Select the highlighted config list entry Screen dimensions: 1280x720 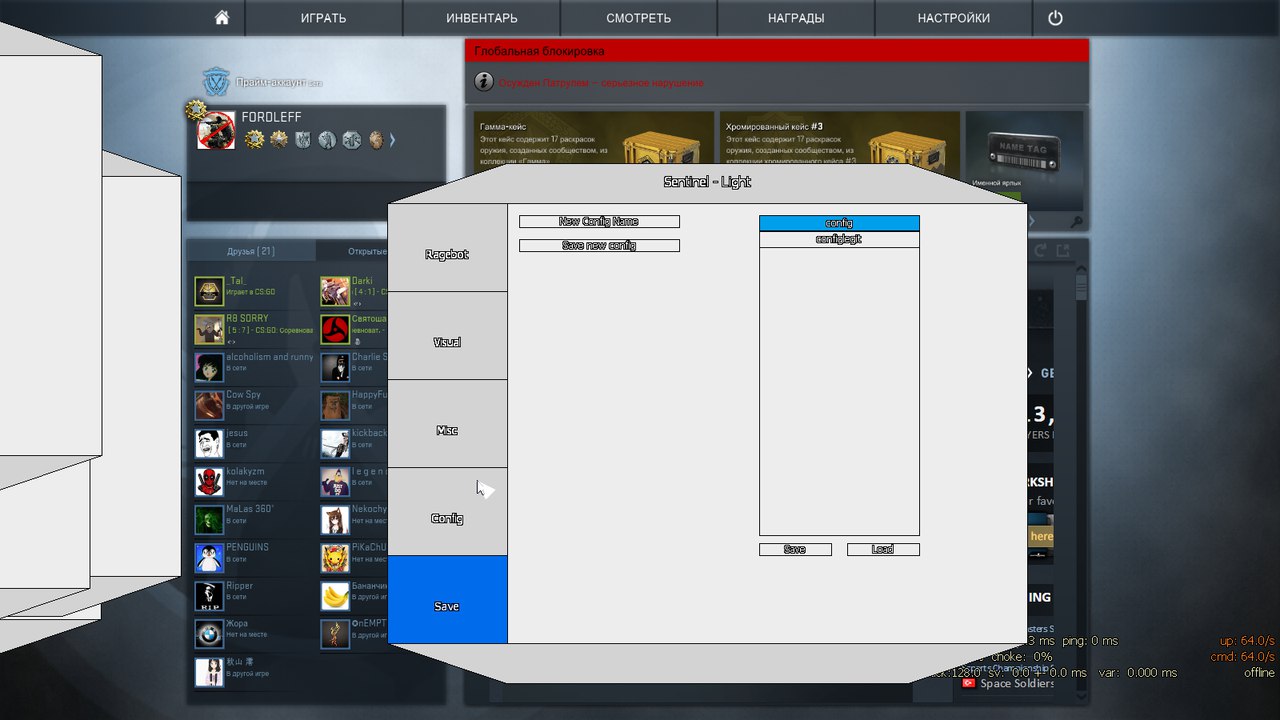coord(839,223)
